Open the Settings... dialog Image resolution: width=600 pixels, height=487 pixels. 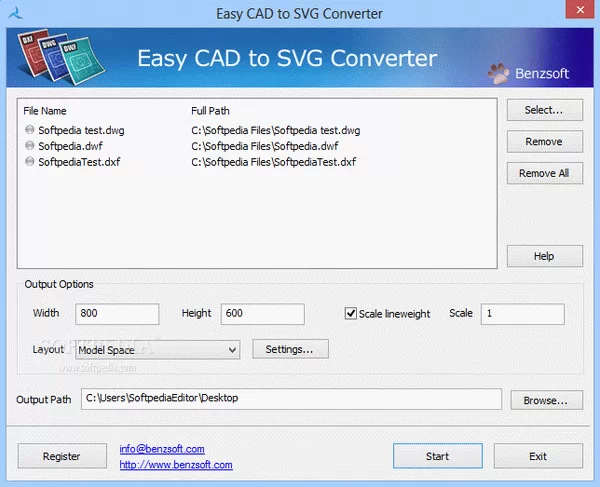click(290, 349)
